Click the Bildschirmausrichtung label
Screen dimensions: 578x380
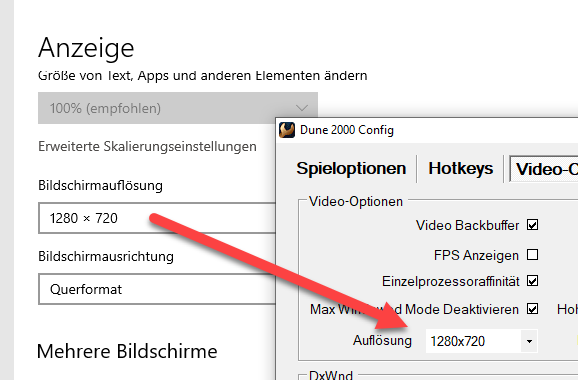(x=106, y=256)
